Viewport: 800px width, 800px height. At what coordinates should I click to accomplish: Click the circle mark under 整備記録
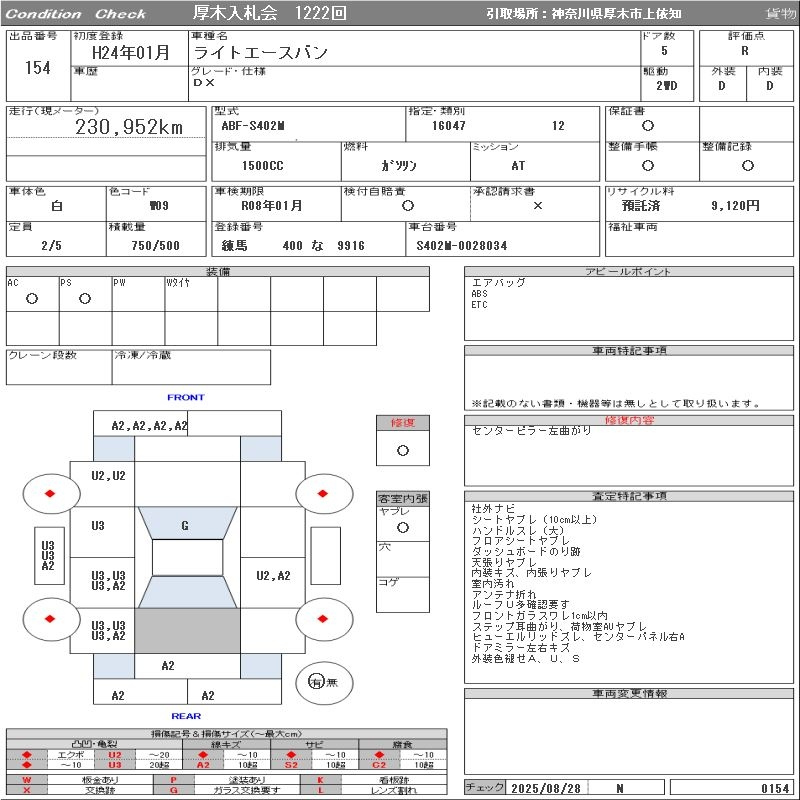click(747, 165)
